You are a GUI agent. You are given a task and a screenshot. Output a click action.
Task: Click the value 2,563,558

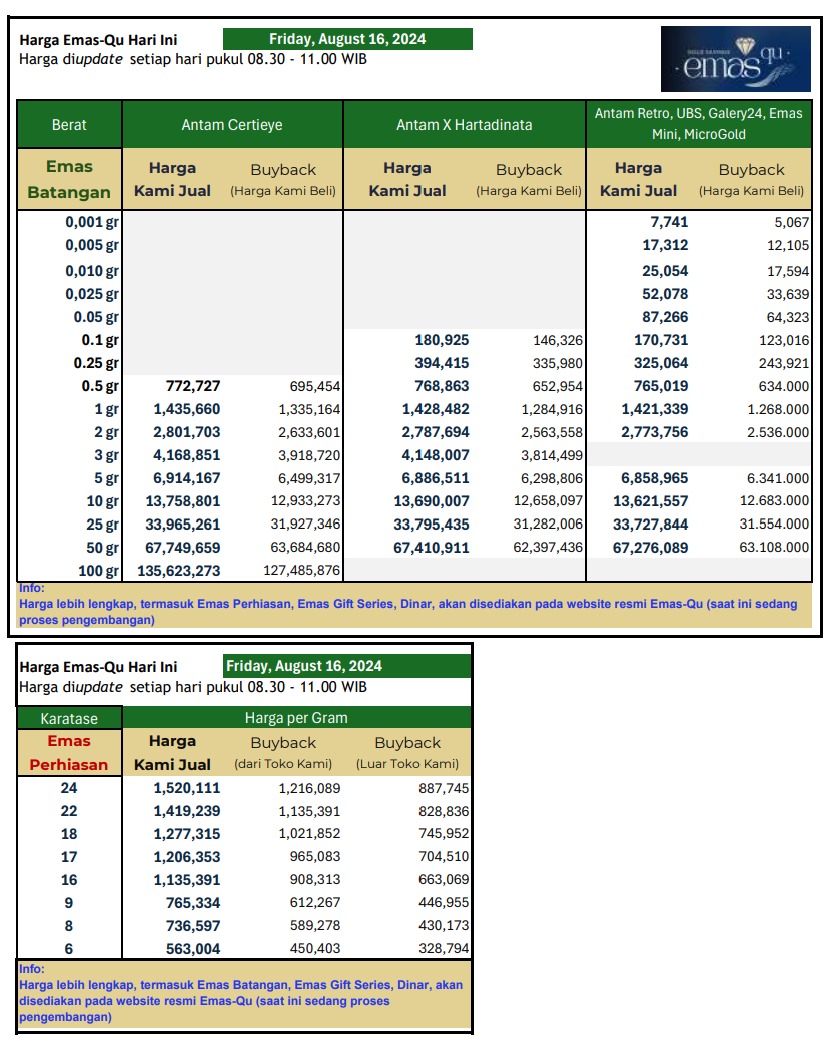coord(552,432)
